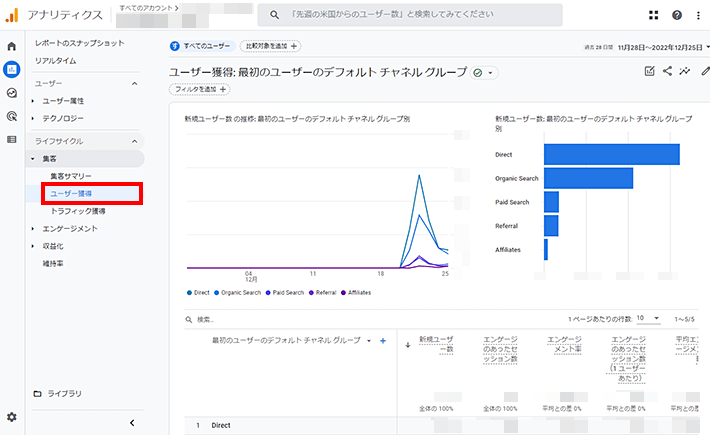Screen dimensions: 710x435
Task: Open the rows per page dropdown showing 10
Action: [648, 319]
